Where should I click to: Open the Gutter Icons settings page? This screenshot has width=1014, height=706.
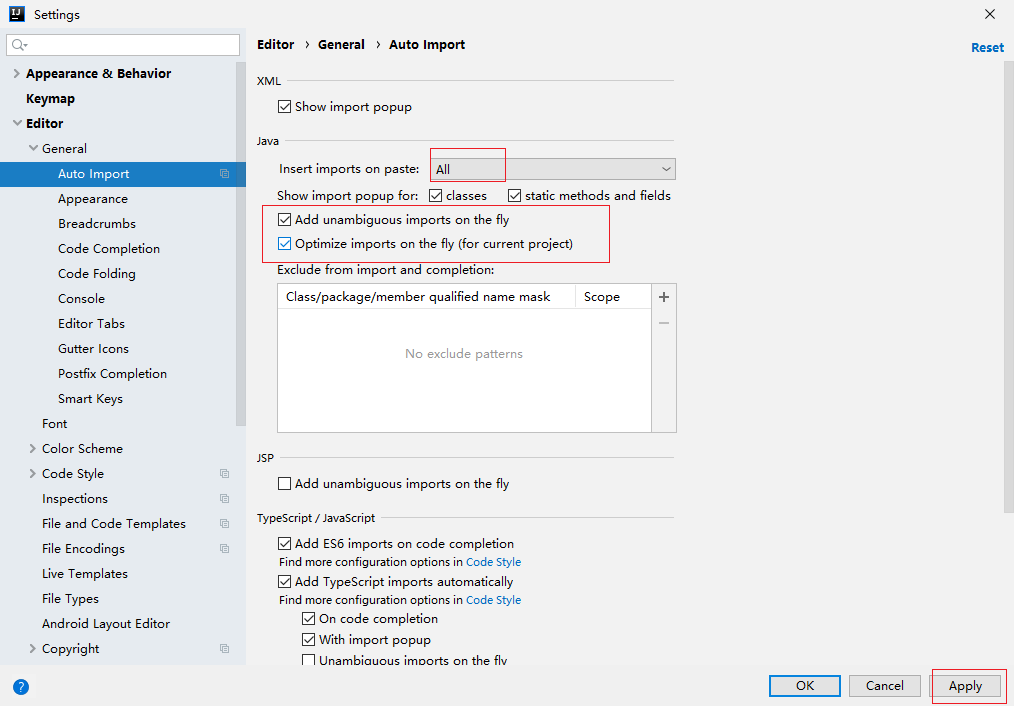93,348
